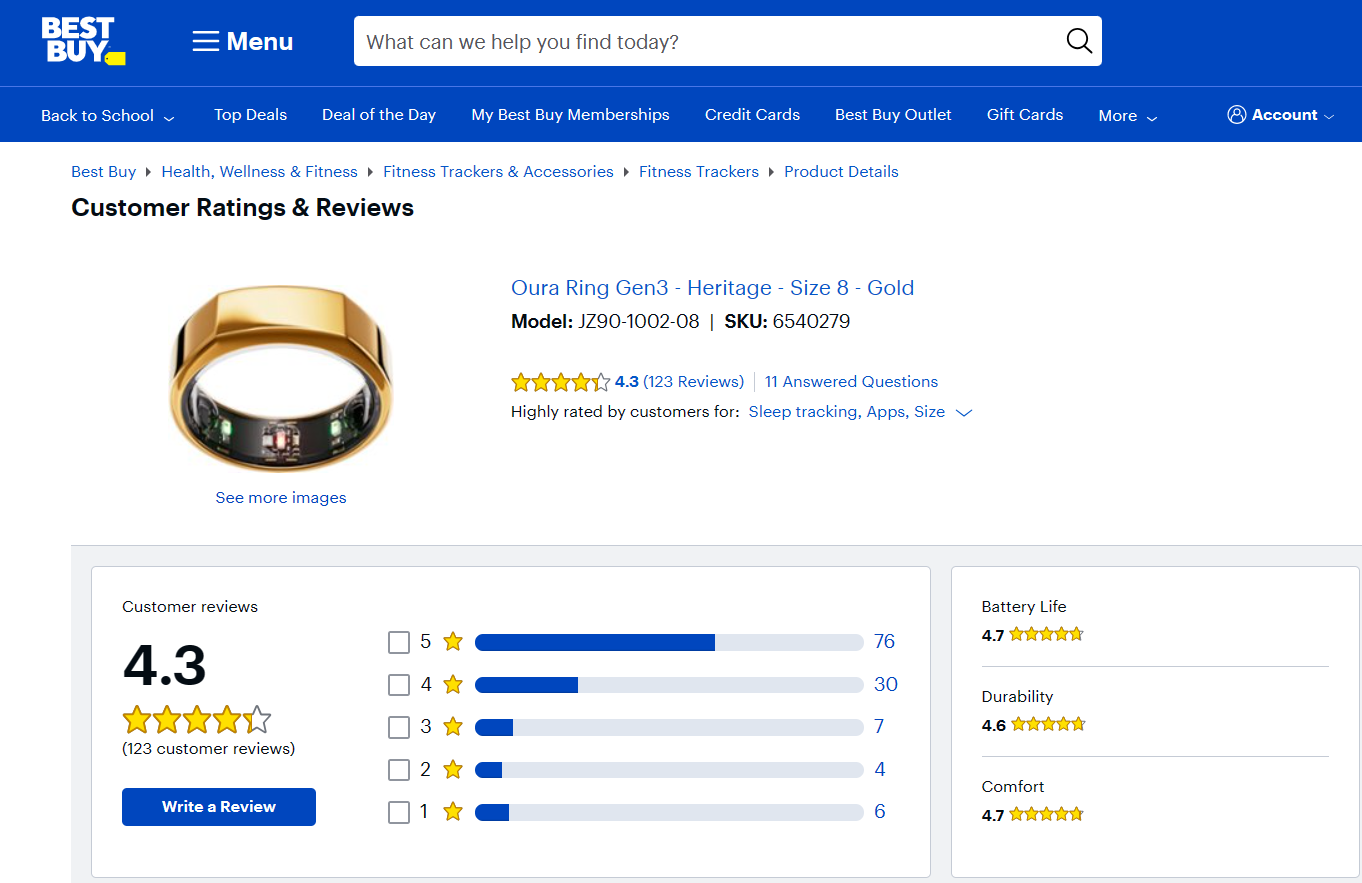1362x883 pixels.
Task: Click the search magnifier icon
Action: 1079,41
